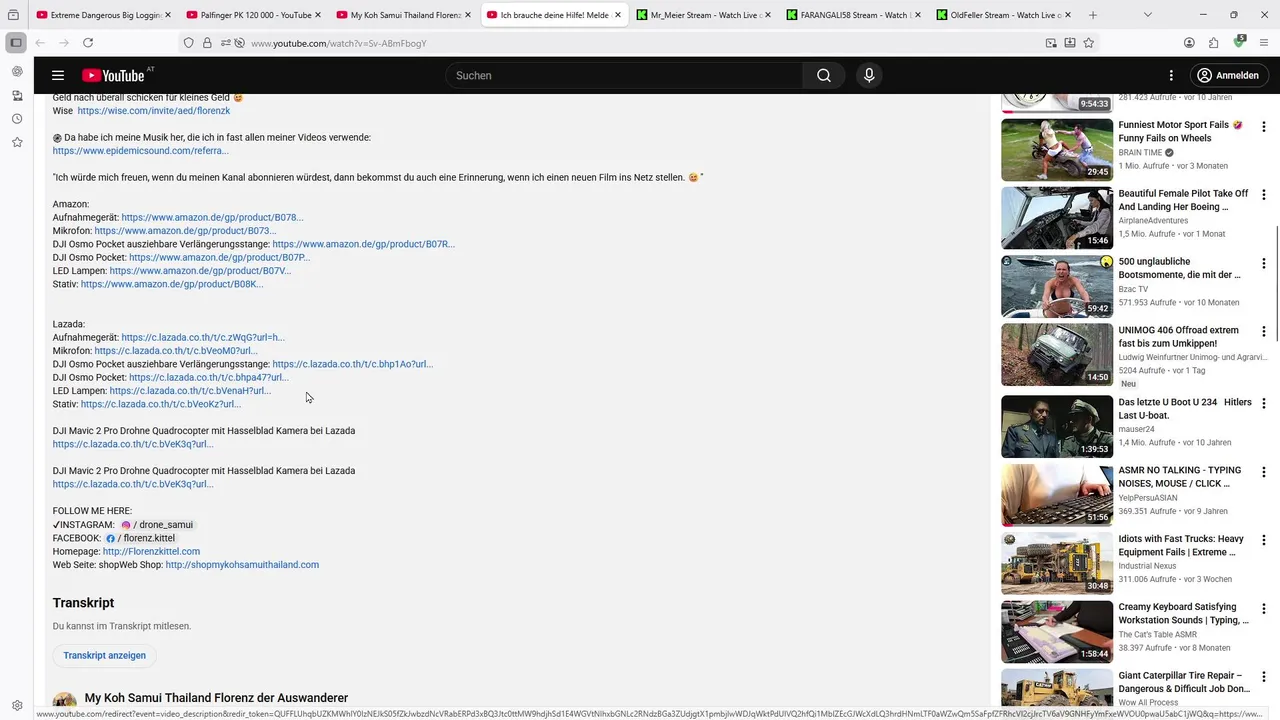Reload the page with browser refresh

click(x=88, y=43)
